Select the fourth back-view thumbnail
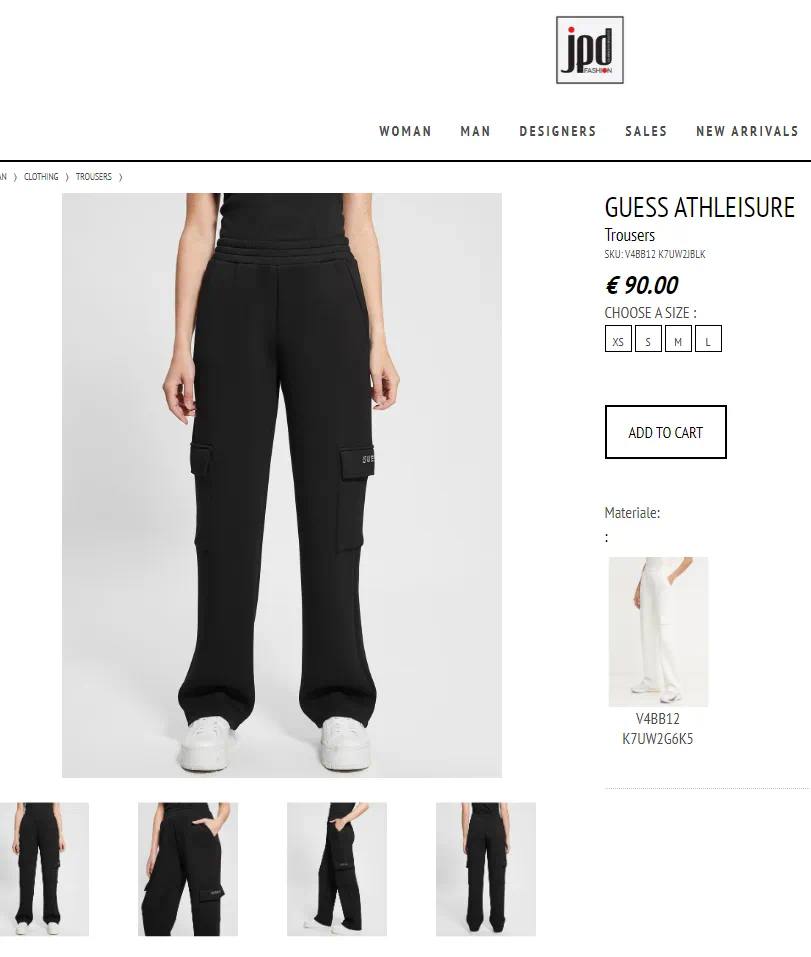 486,869
